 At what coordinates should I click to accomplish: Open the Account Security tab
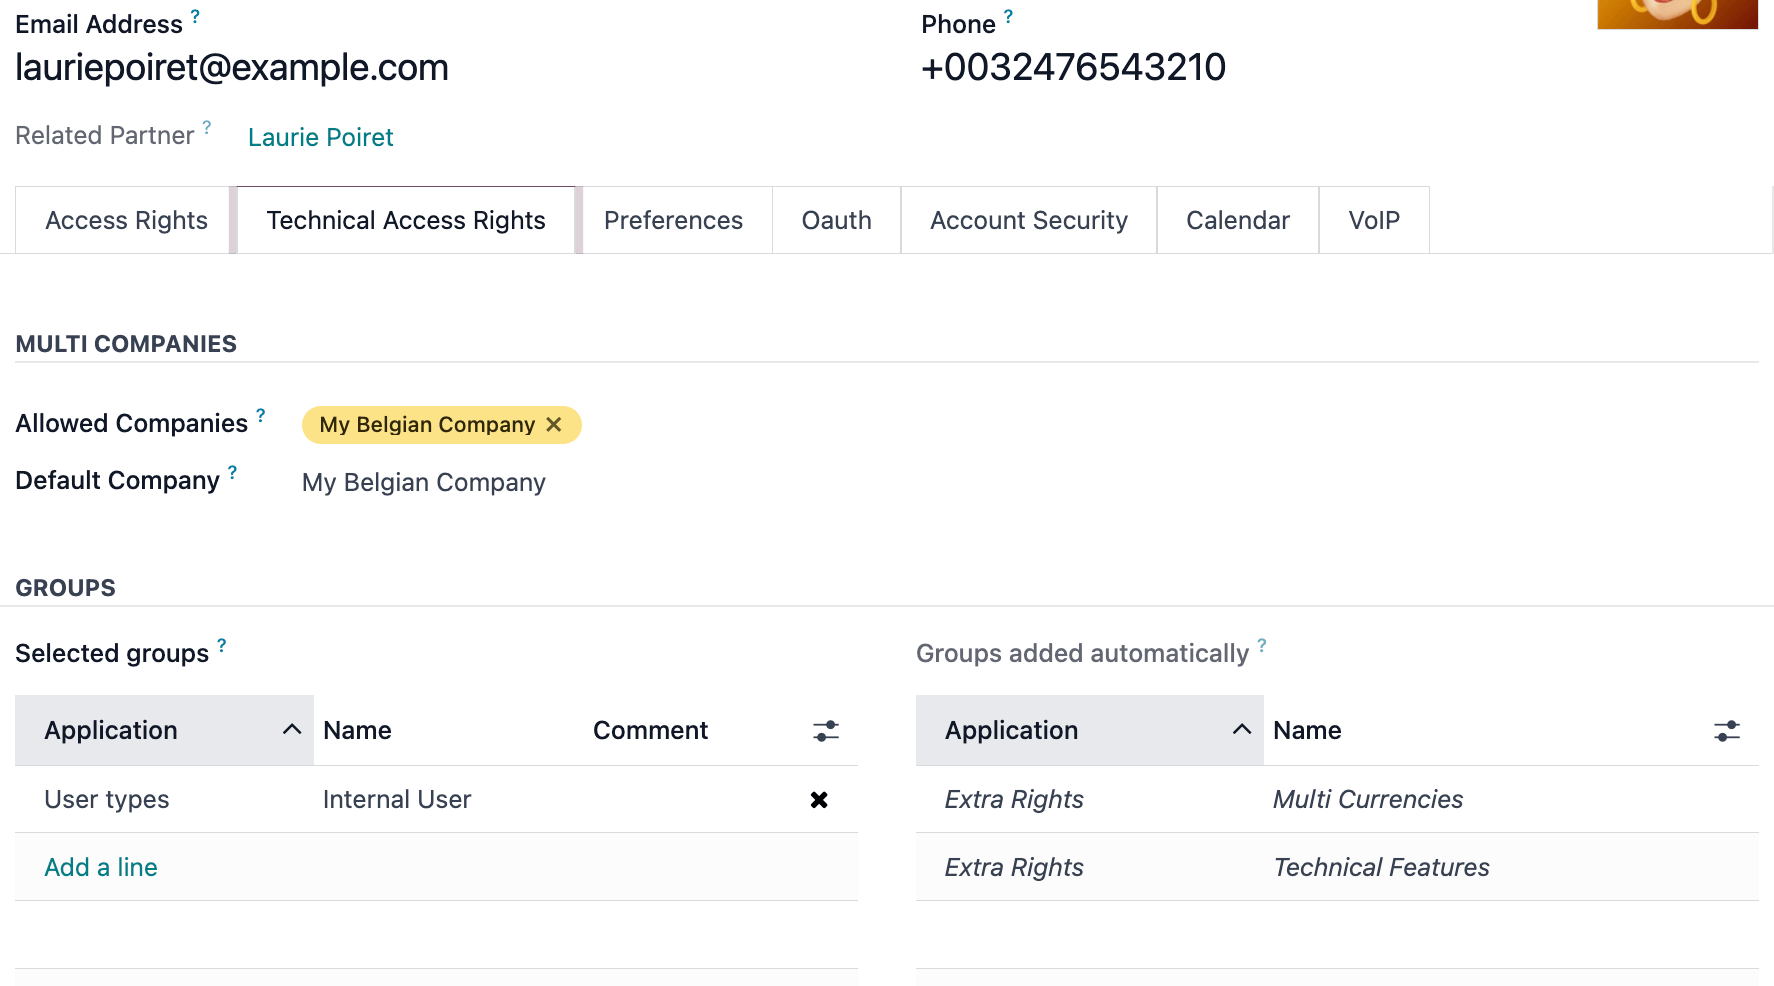pos(1028,220)
